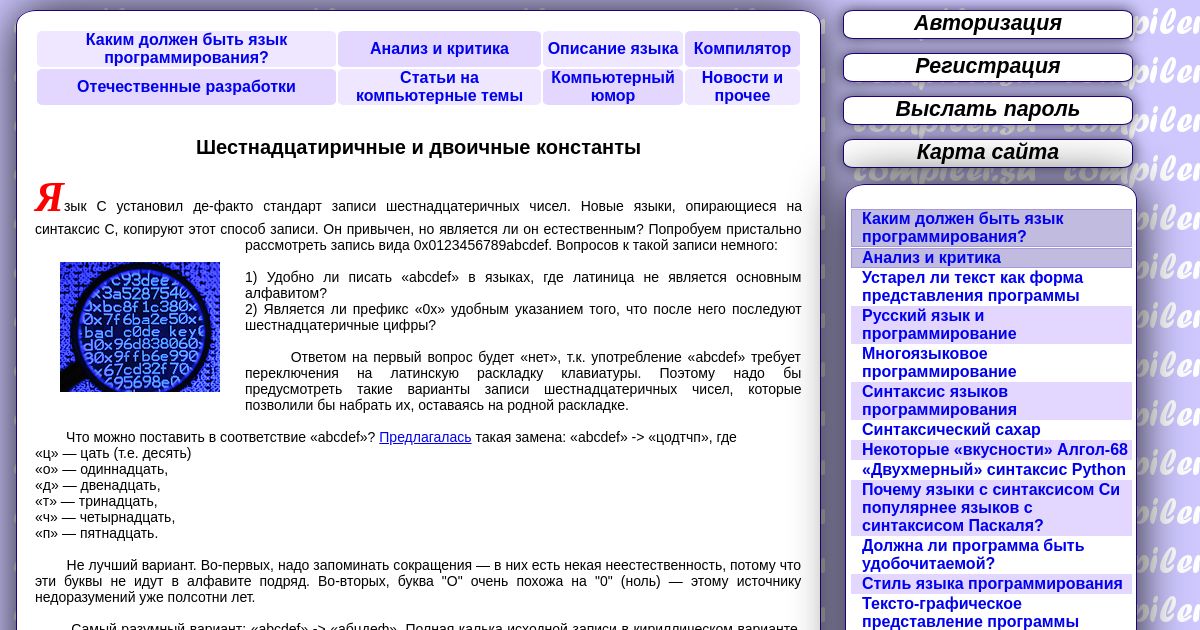Click question «1) Удобно ли писать «abcdef»»
Image resolution: width=1200 pixels, height=630 pixels.
coord(523,285)
